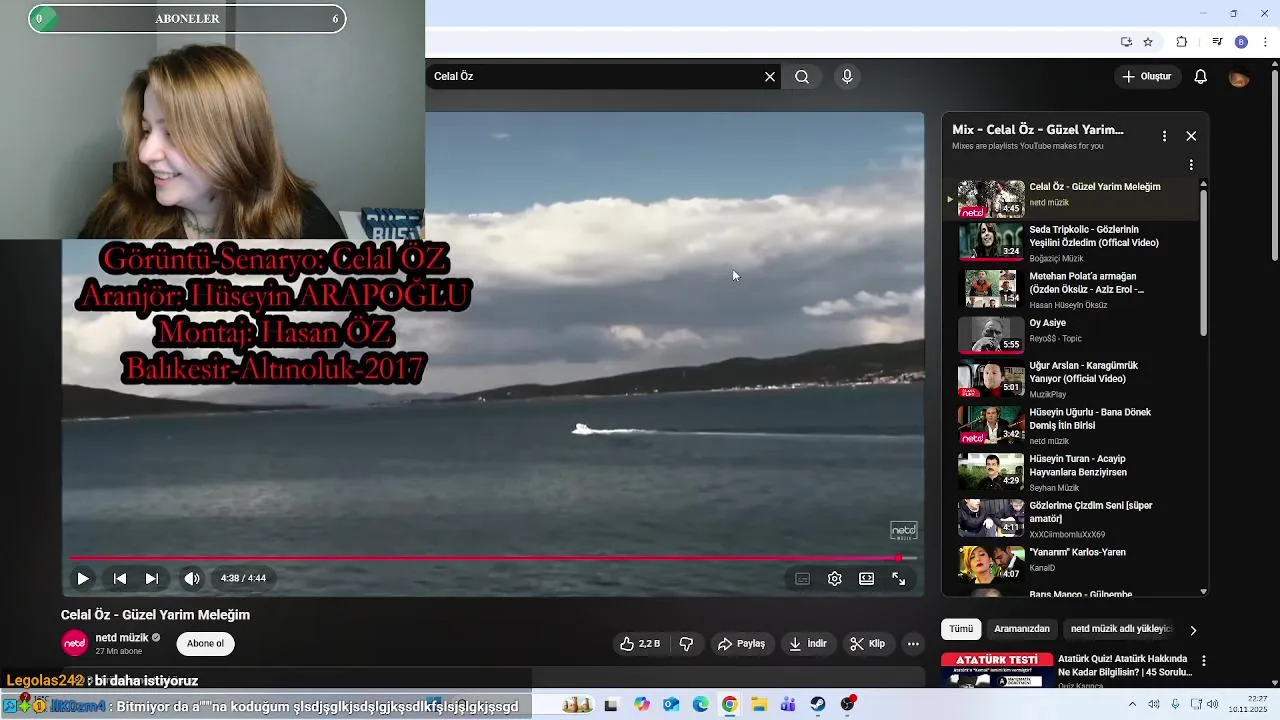Image resolution: width=1280 pixels, height=720 pixels.
Task: Play Gözlerime Çizdim Seni süper amatör
Action: click(x=1070, y=518)
